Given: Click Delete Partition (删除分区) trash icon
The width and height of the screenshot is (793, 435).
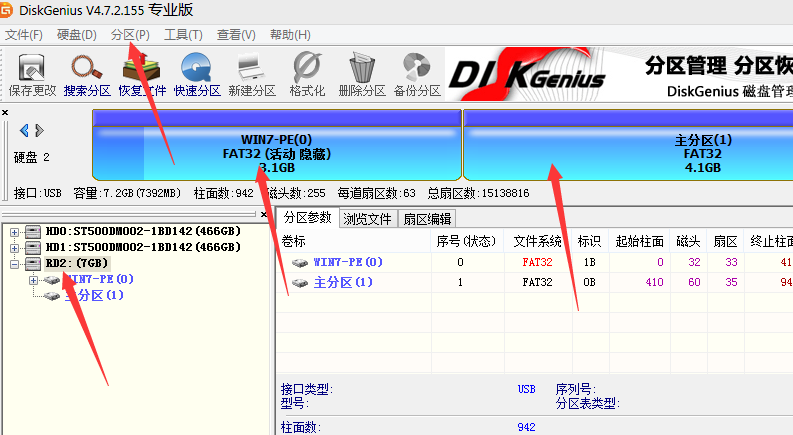Looking at the screenshot, I should click(362, 75).
